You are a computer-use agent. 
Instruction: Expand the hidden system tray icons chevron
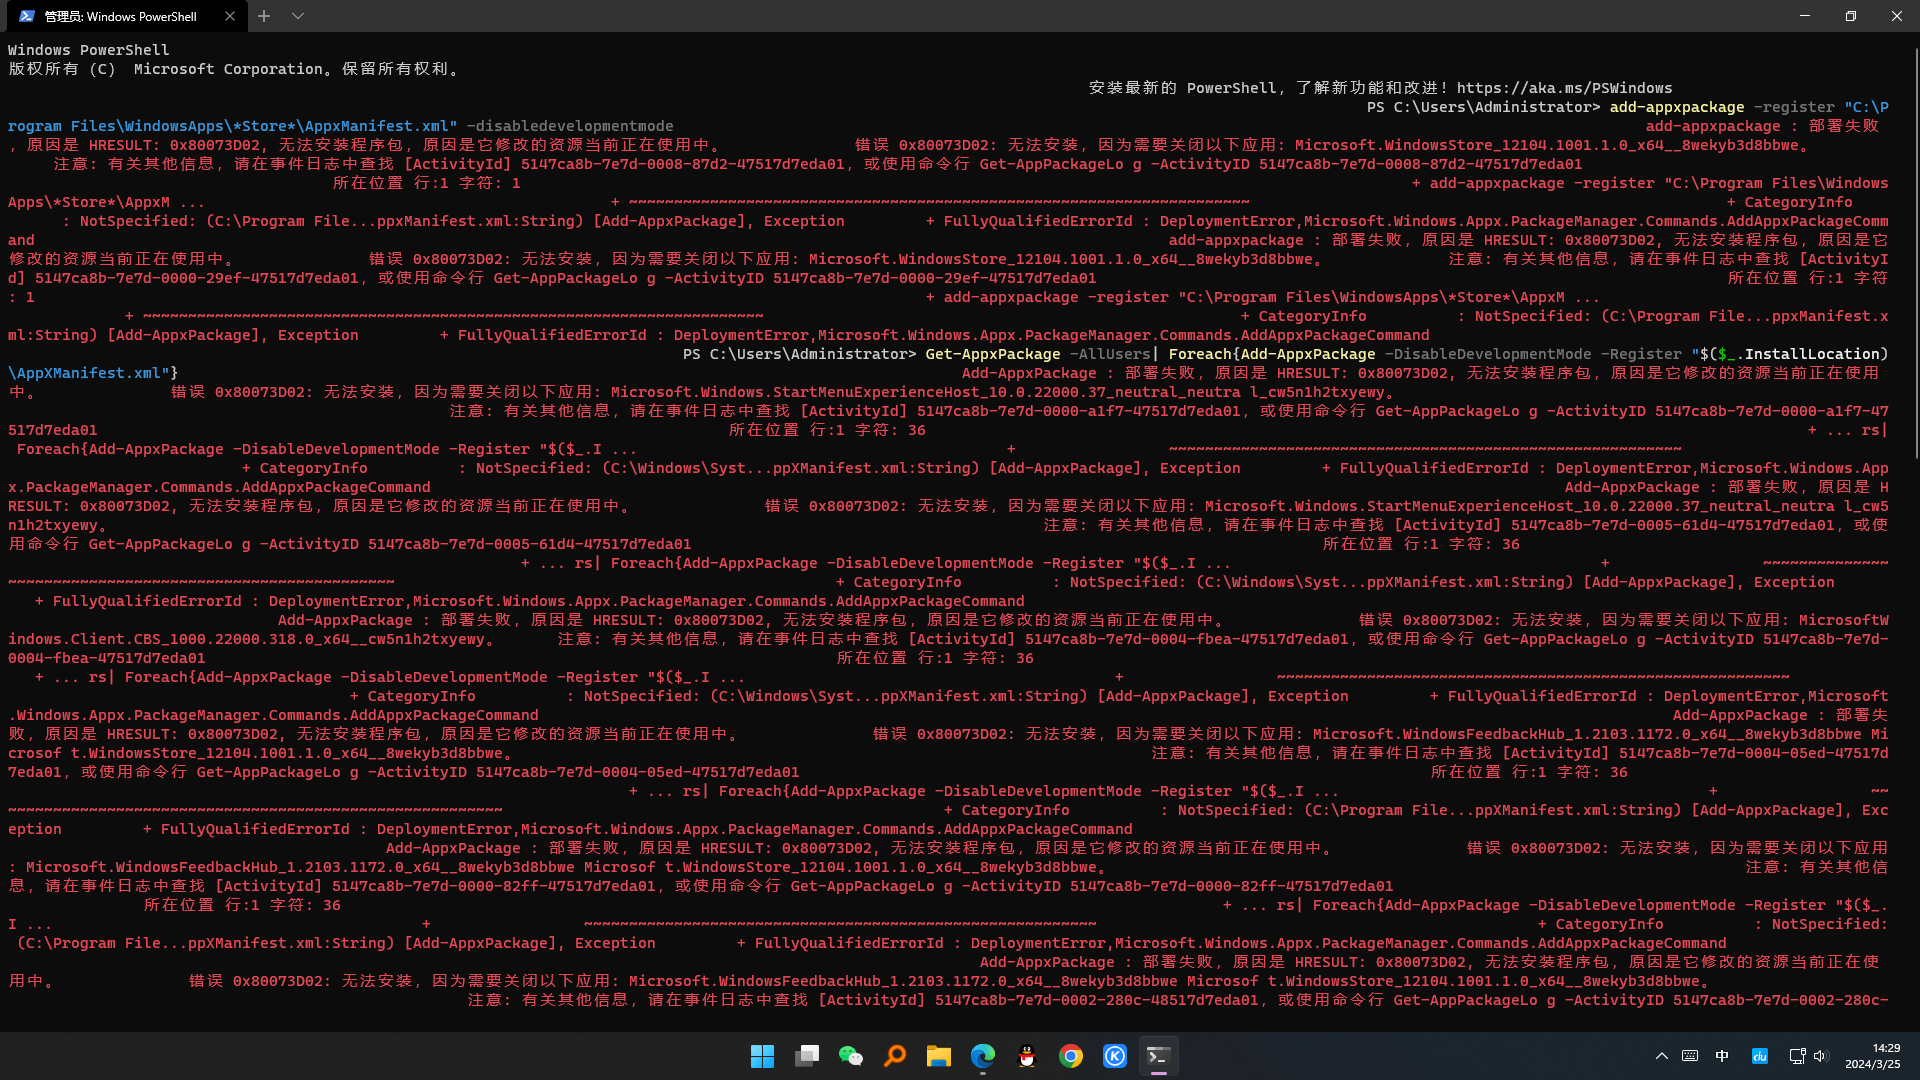coord(1661,1056)
